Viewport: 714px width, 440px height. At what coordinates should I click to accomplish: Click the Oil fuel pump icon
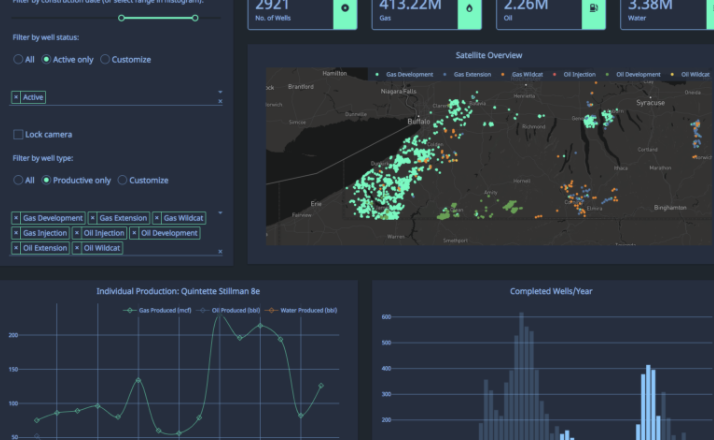596,8
